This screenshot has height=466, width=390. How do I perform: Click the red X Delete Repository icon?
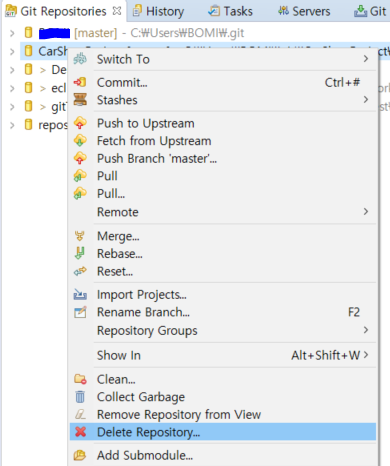(x=80, y=432)
